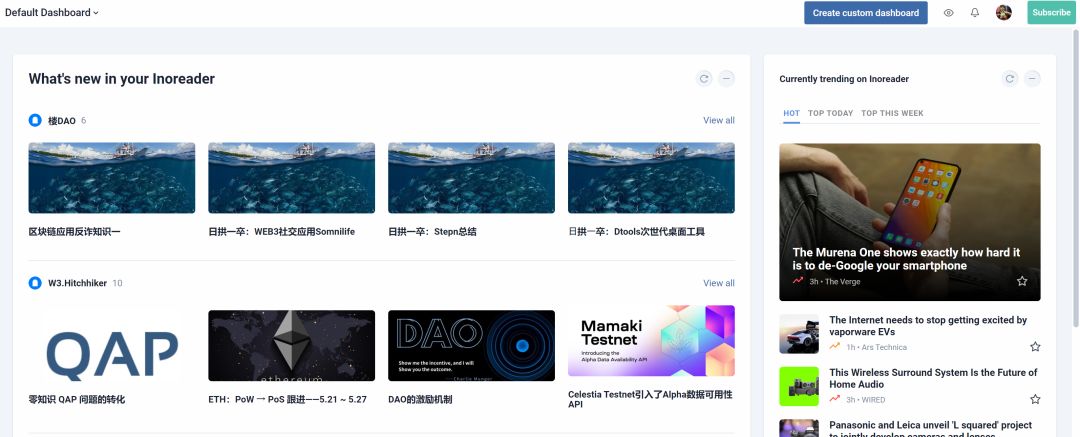Open Panasonic and Leica unveil headline

click(x=931, y=429)
